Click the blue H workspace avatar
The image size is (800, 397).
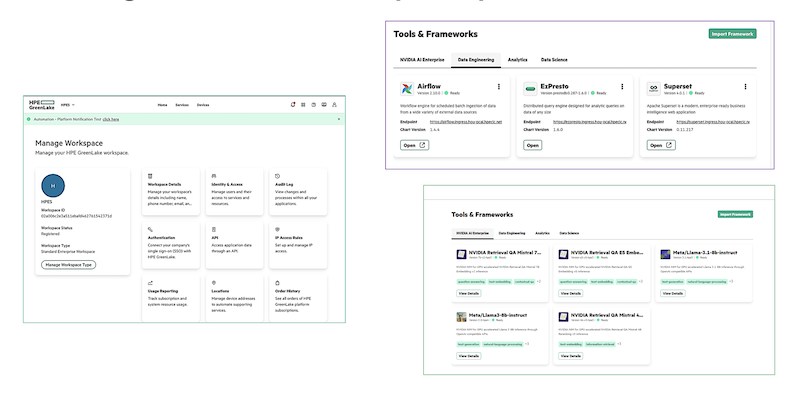53,186
